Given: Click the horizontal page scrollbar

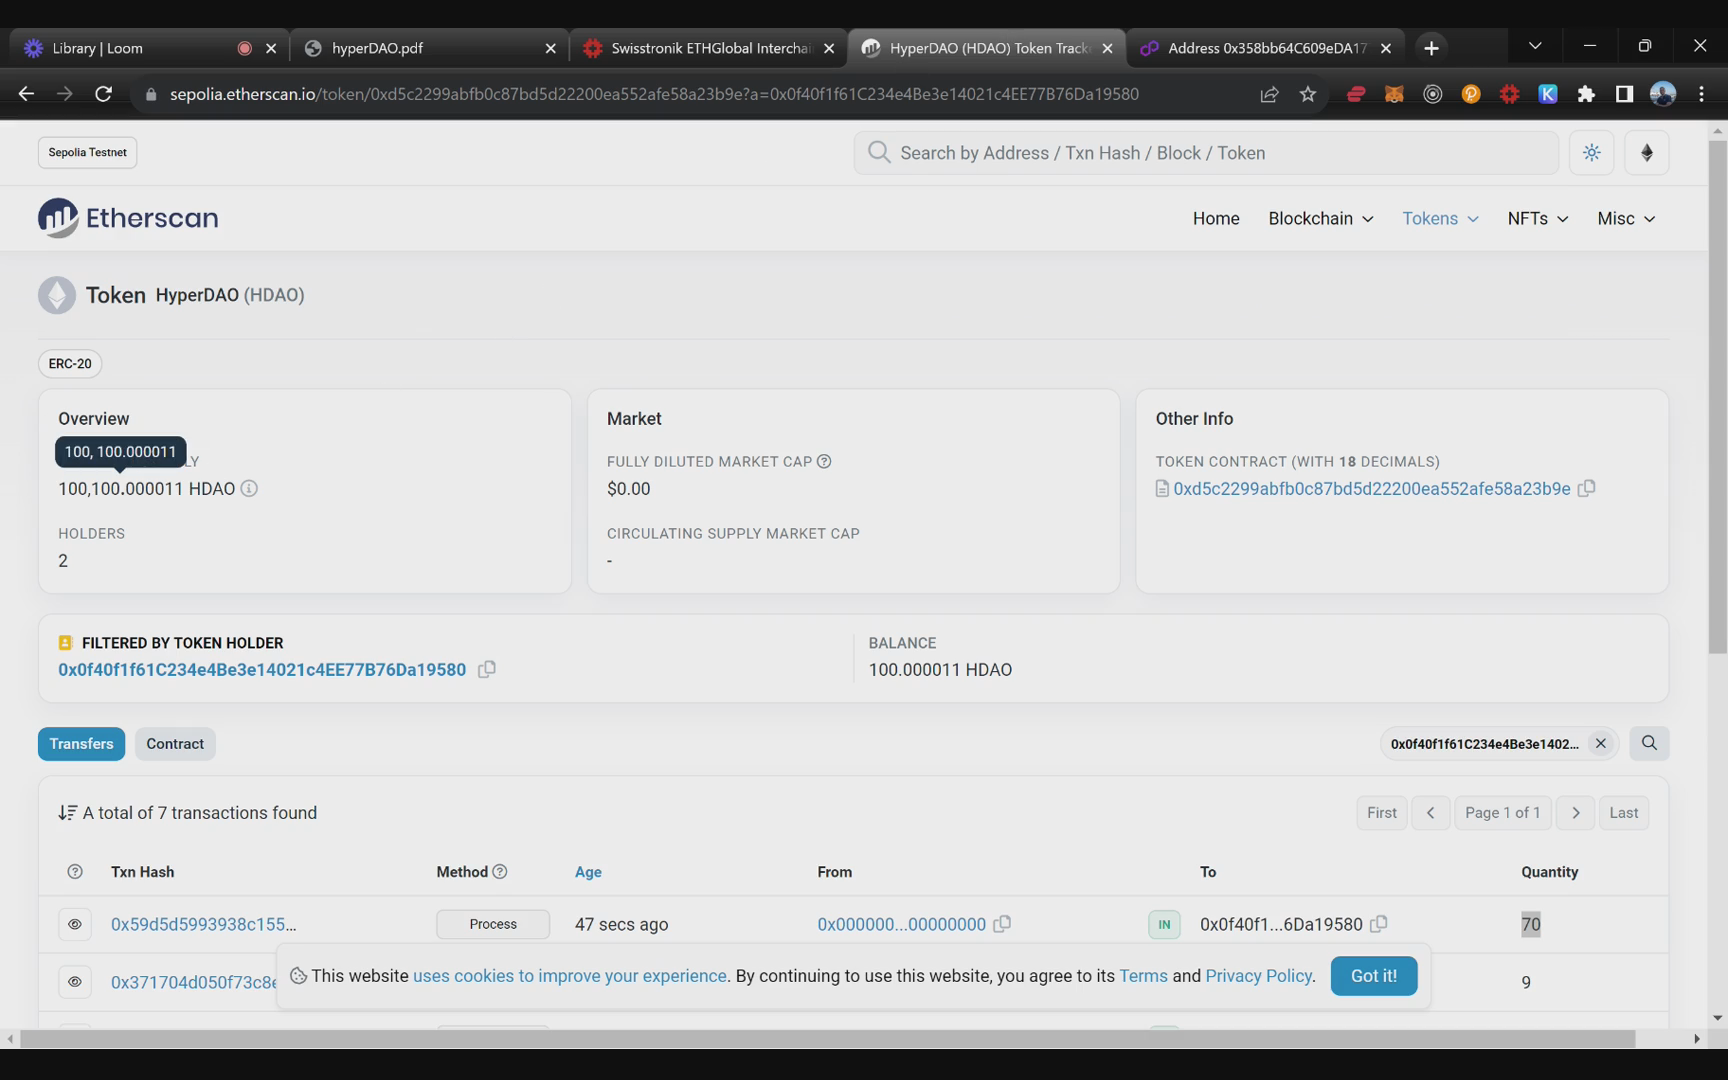Looking at the screenshot, I should [x=827, y=1039].
